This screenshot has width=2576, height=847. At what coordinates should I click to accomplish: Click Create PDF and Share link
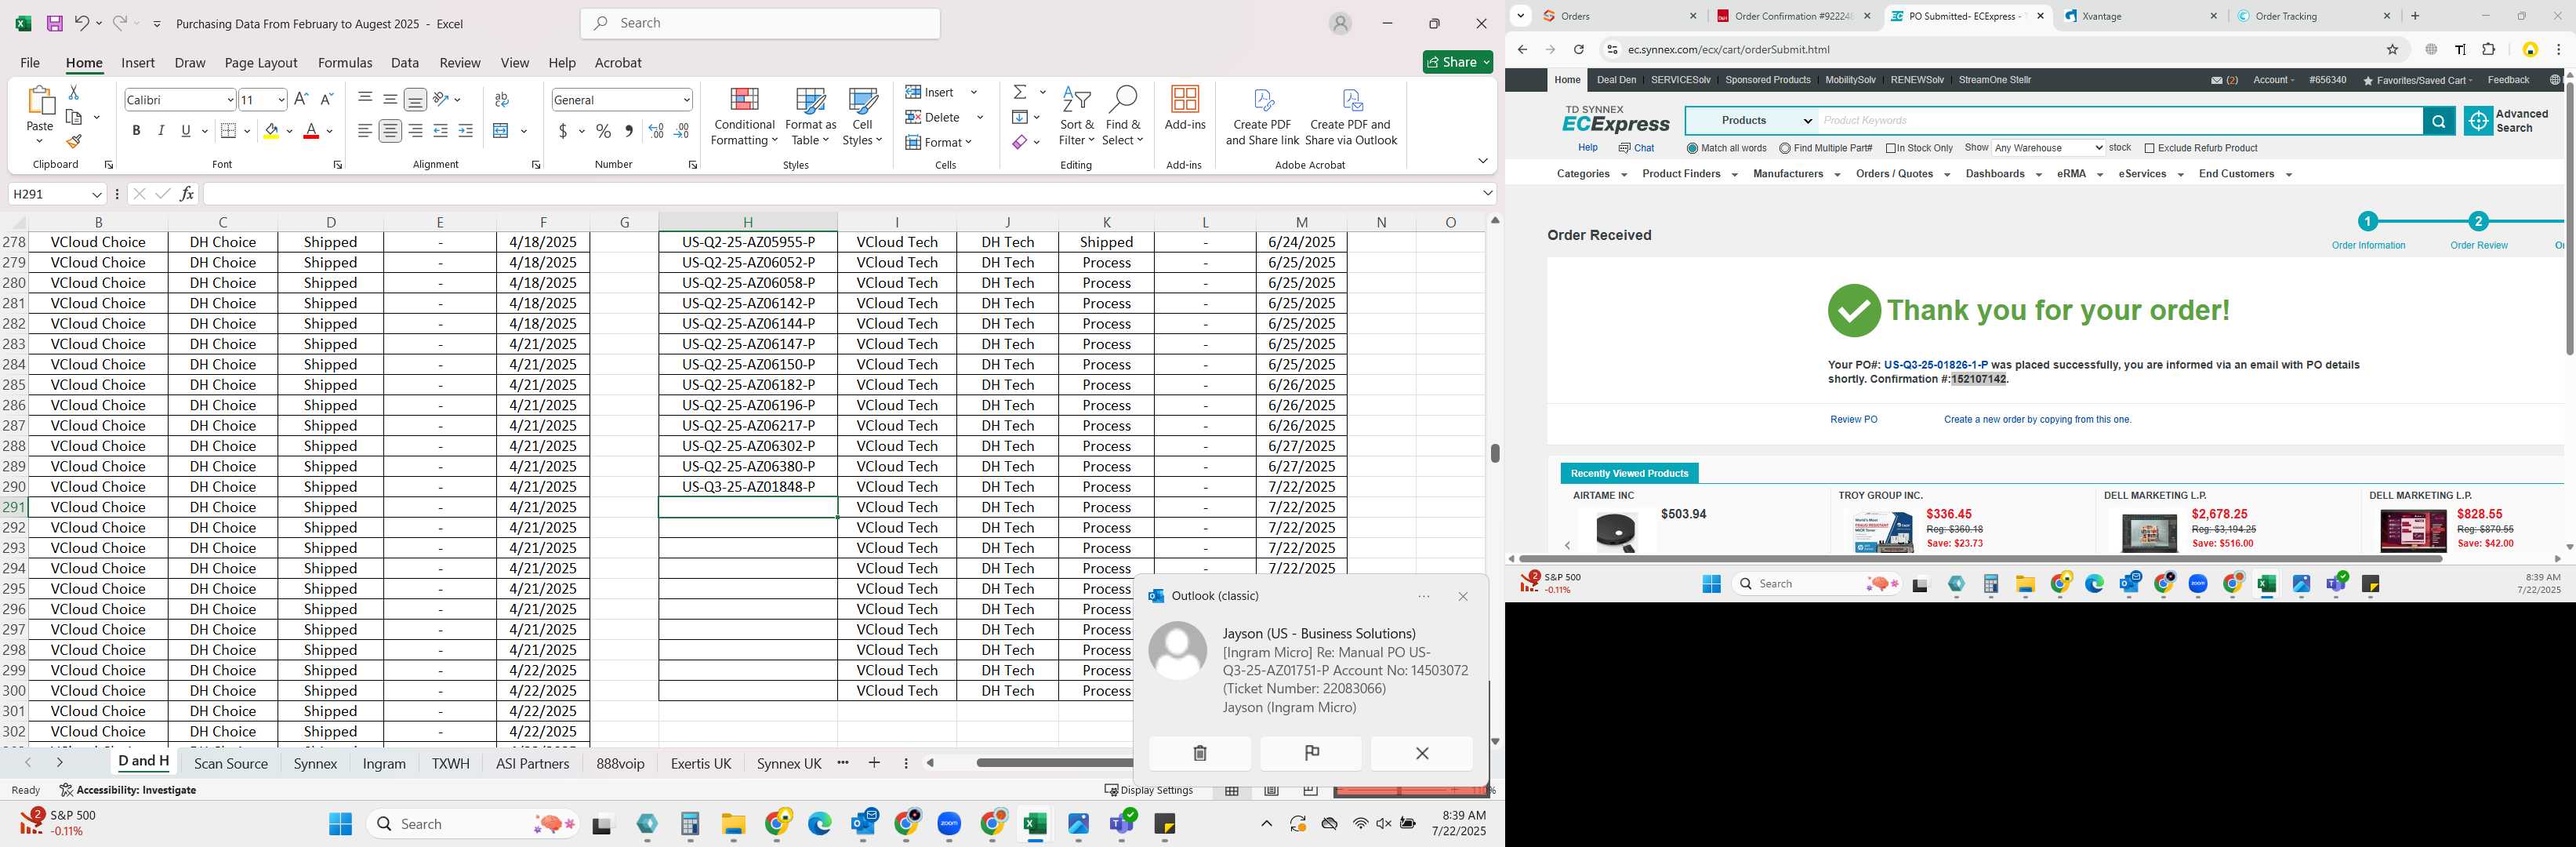(1262, 117)
